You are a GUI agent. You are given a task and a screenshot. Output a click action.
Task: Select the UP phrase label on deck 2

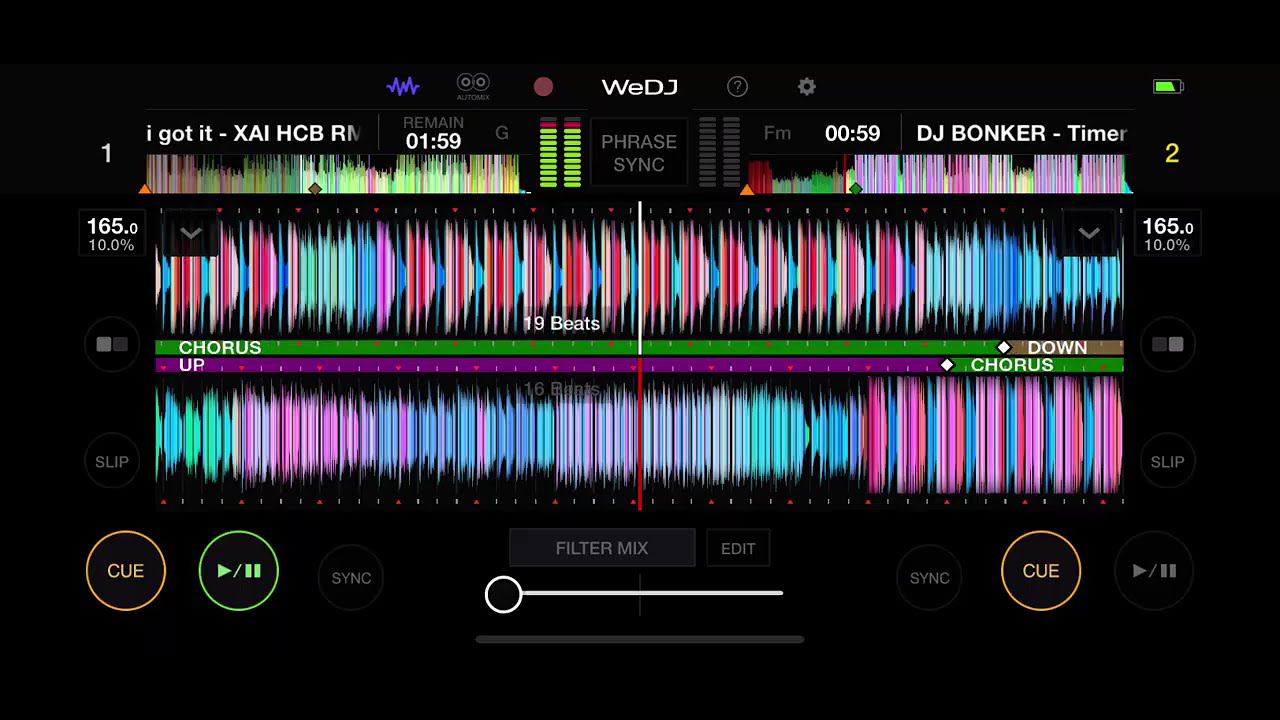(192, 366)
